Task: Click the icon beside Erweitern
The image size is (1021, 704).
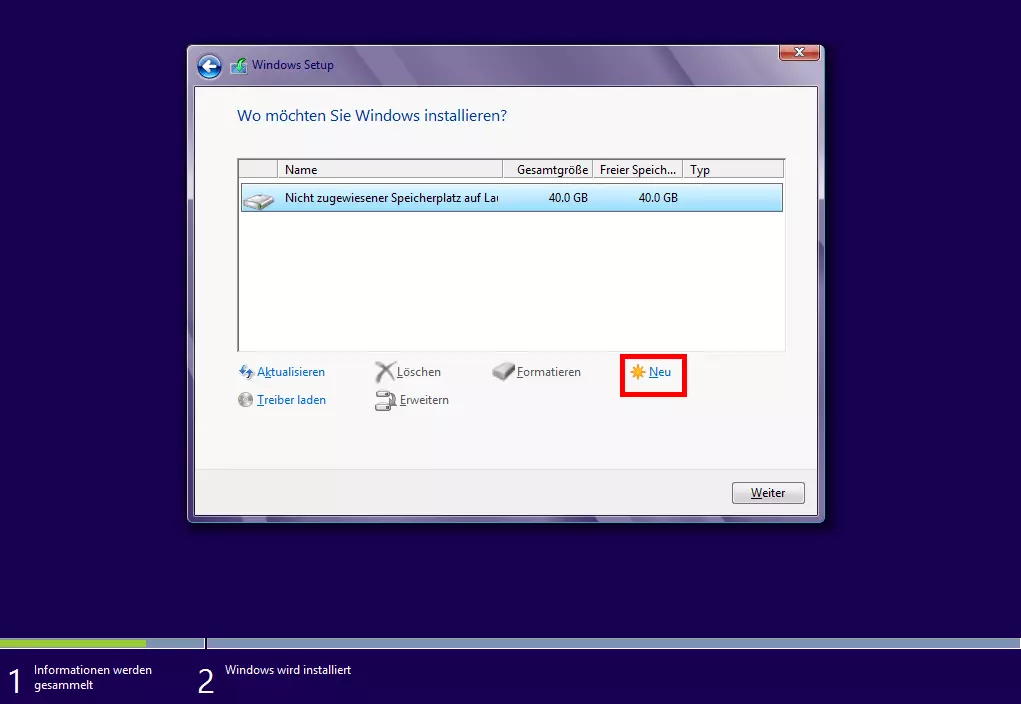Action: (385, 401)
